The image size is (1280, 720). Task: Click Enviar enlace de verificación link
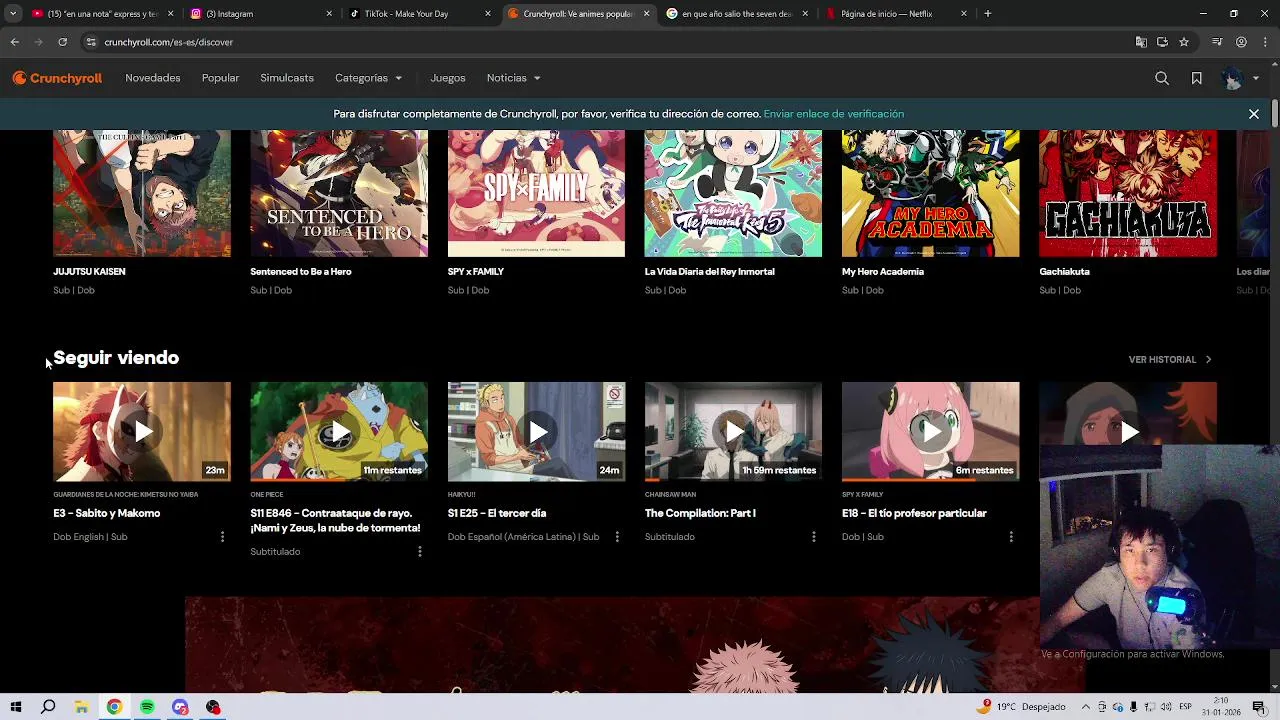[x=833, y=114]
